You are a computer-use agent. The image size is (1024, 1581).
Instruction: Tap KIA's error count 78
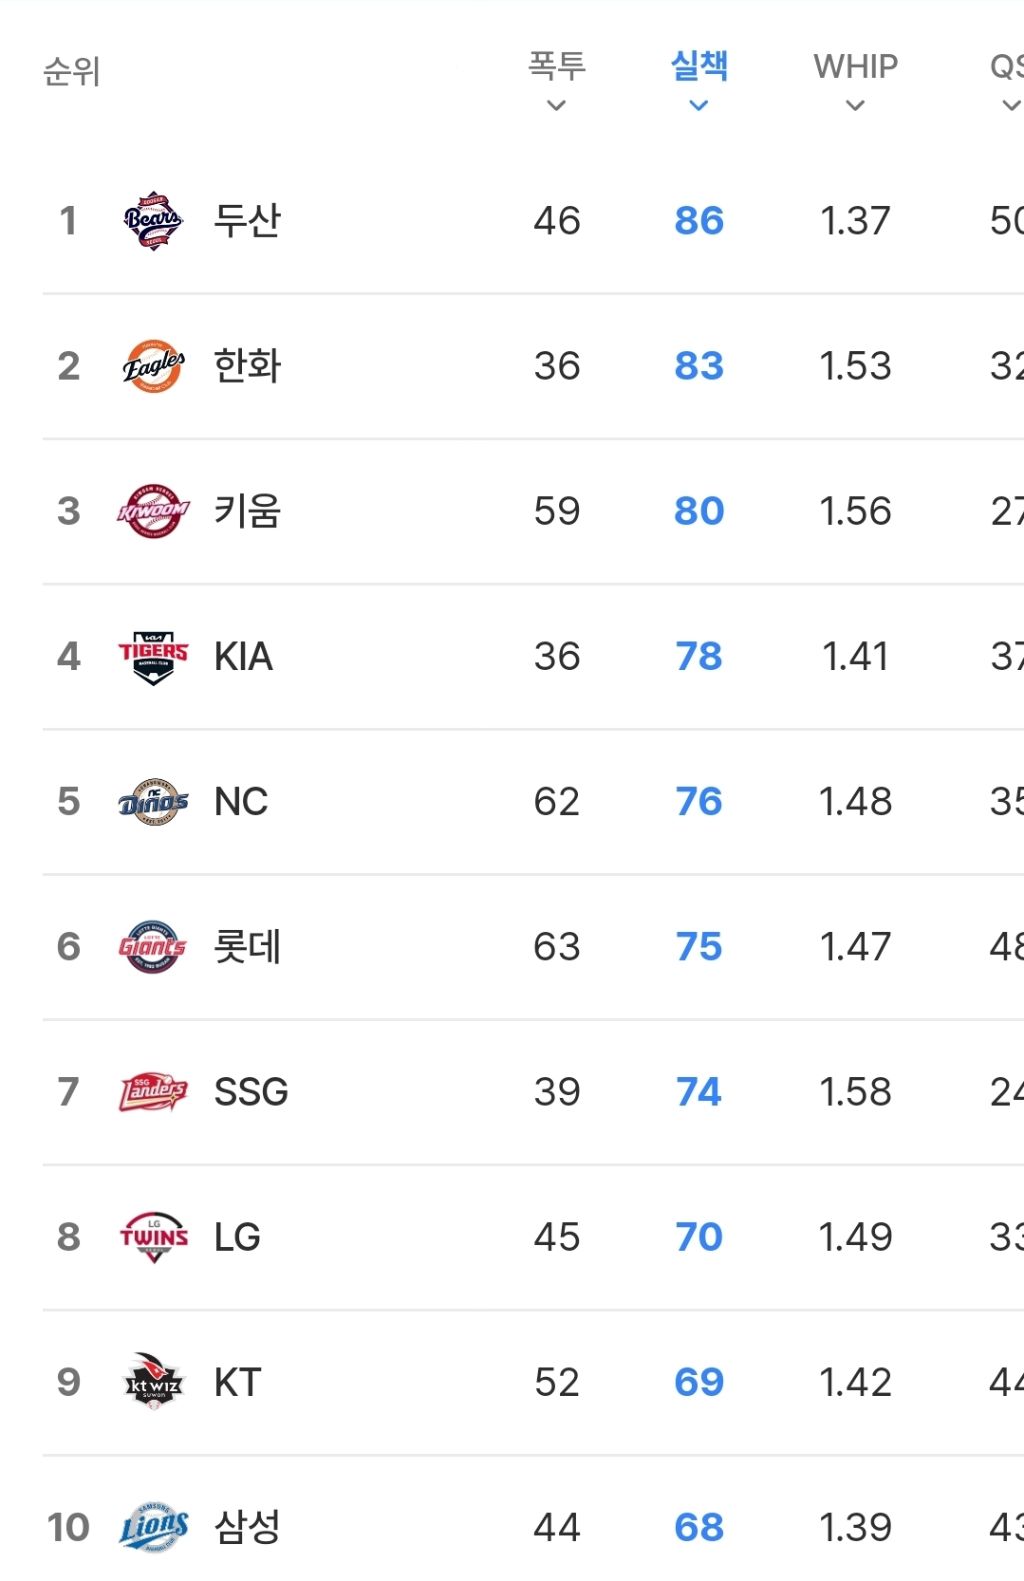coord(699,657)
